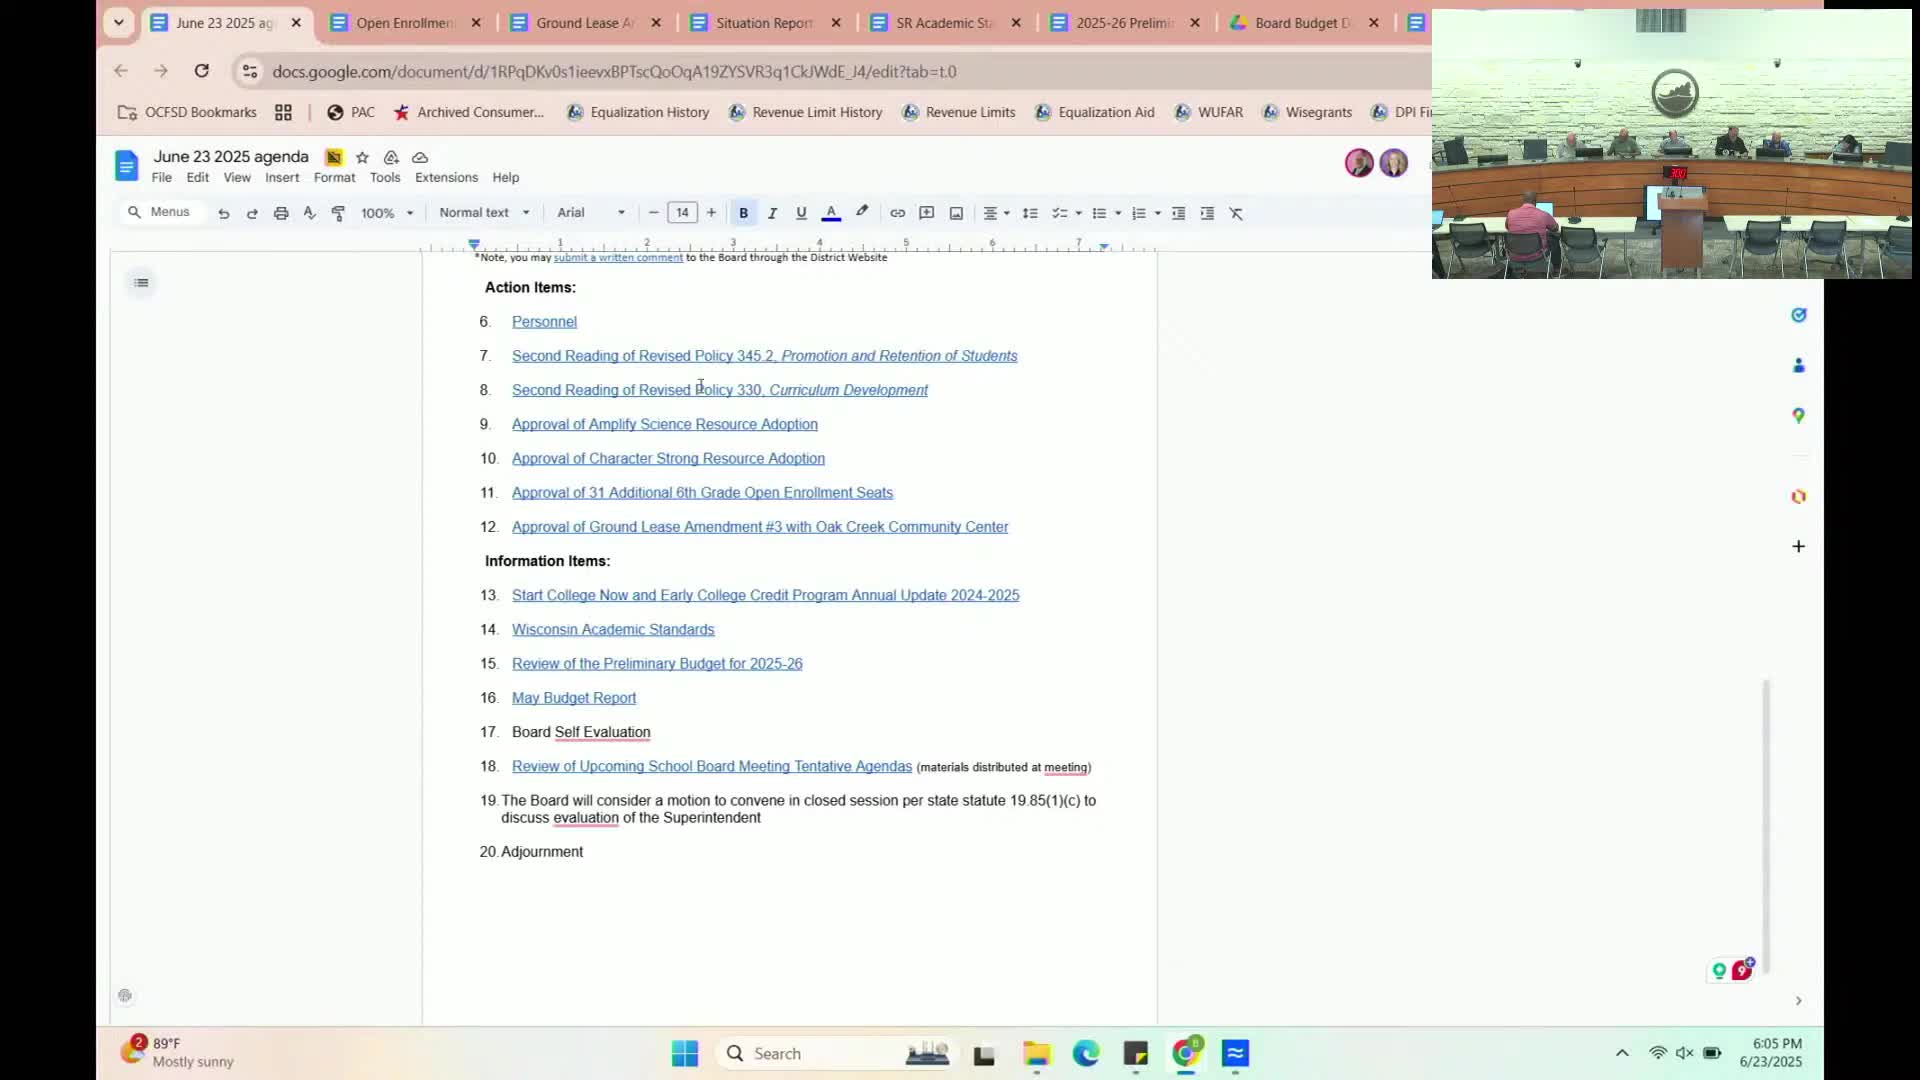
Task: Click the Insert link icon
Action: [897, 213]
